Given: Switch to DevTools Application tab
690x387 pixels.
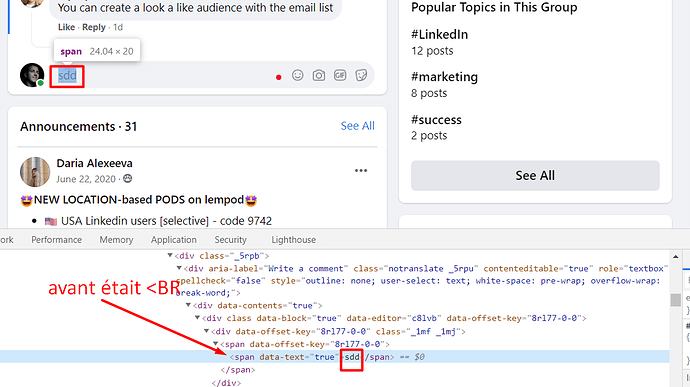Looking at the screenshot, I should (x=174, y=240).
